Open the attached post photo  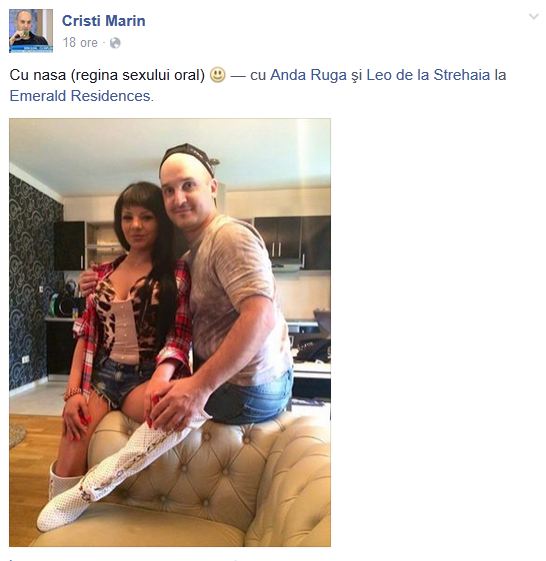click(x=170, y=332)
